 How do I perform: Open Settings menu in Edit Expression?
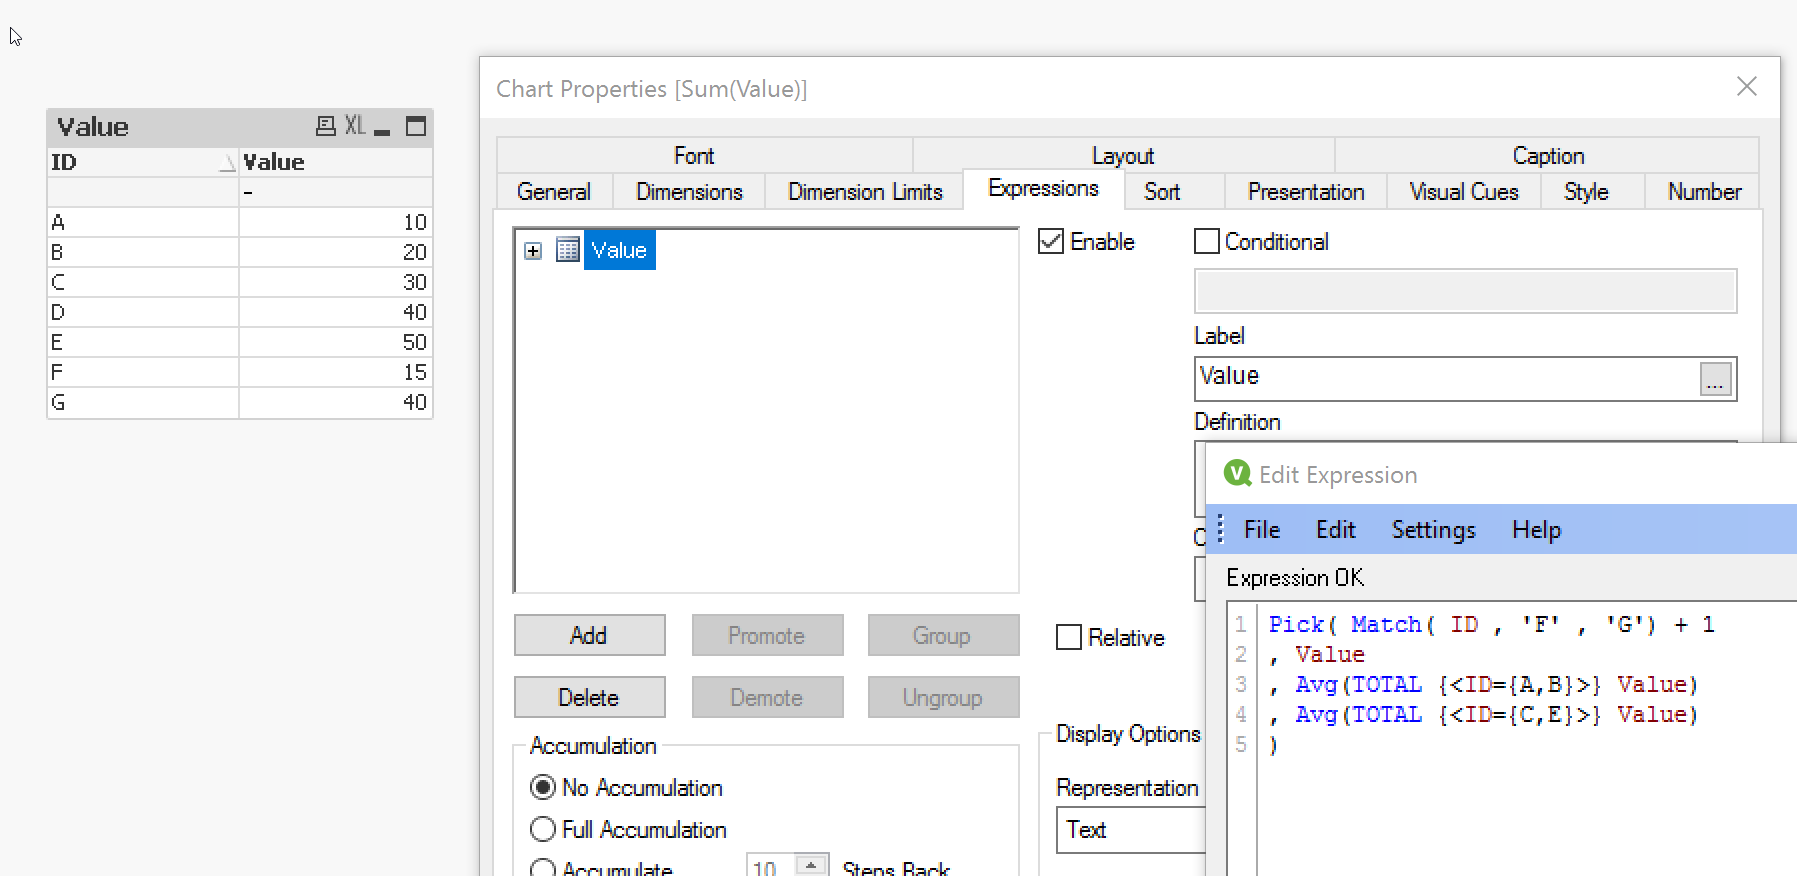tap(1433, 530)
